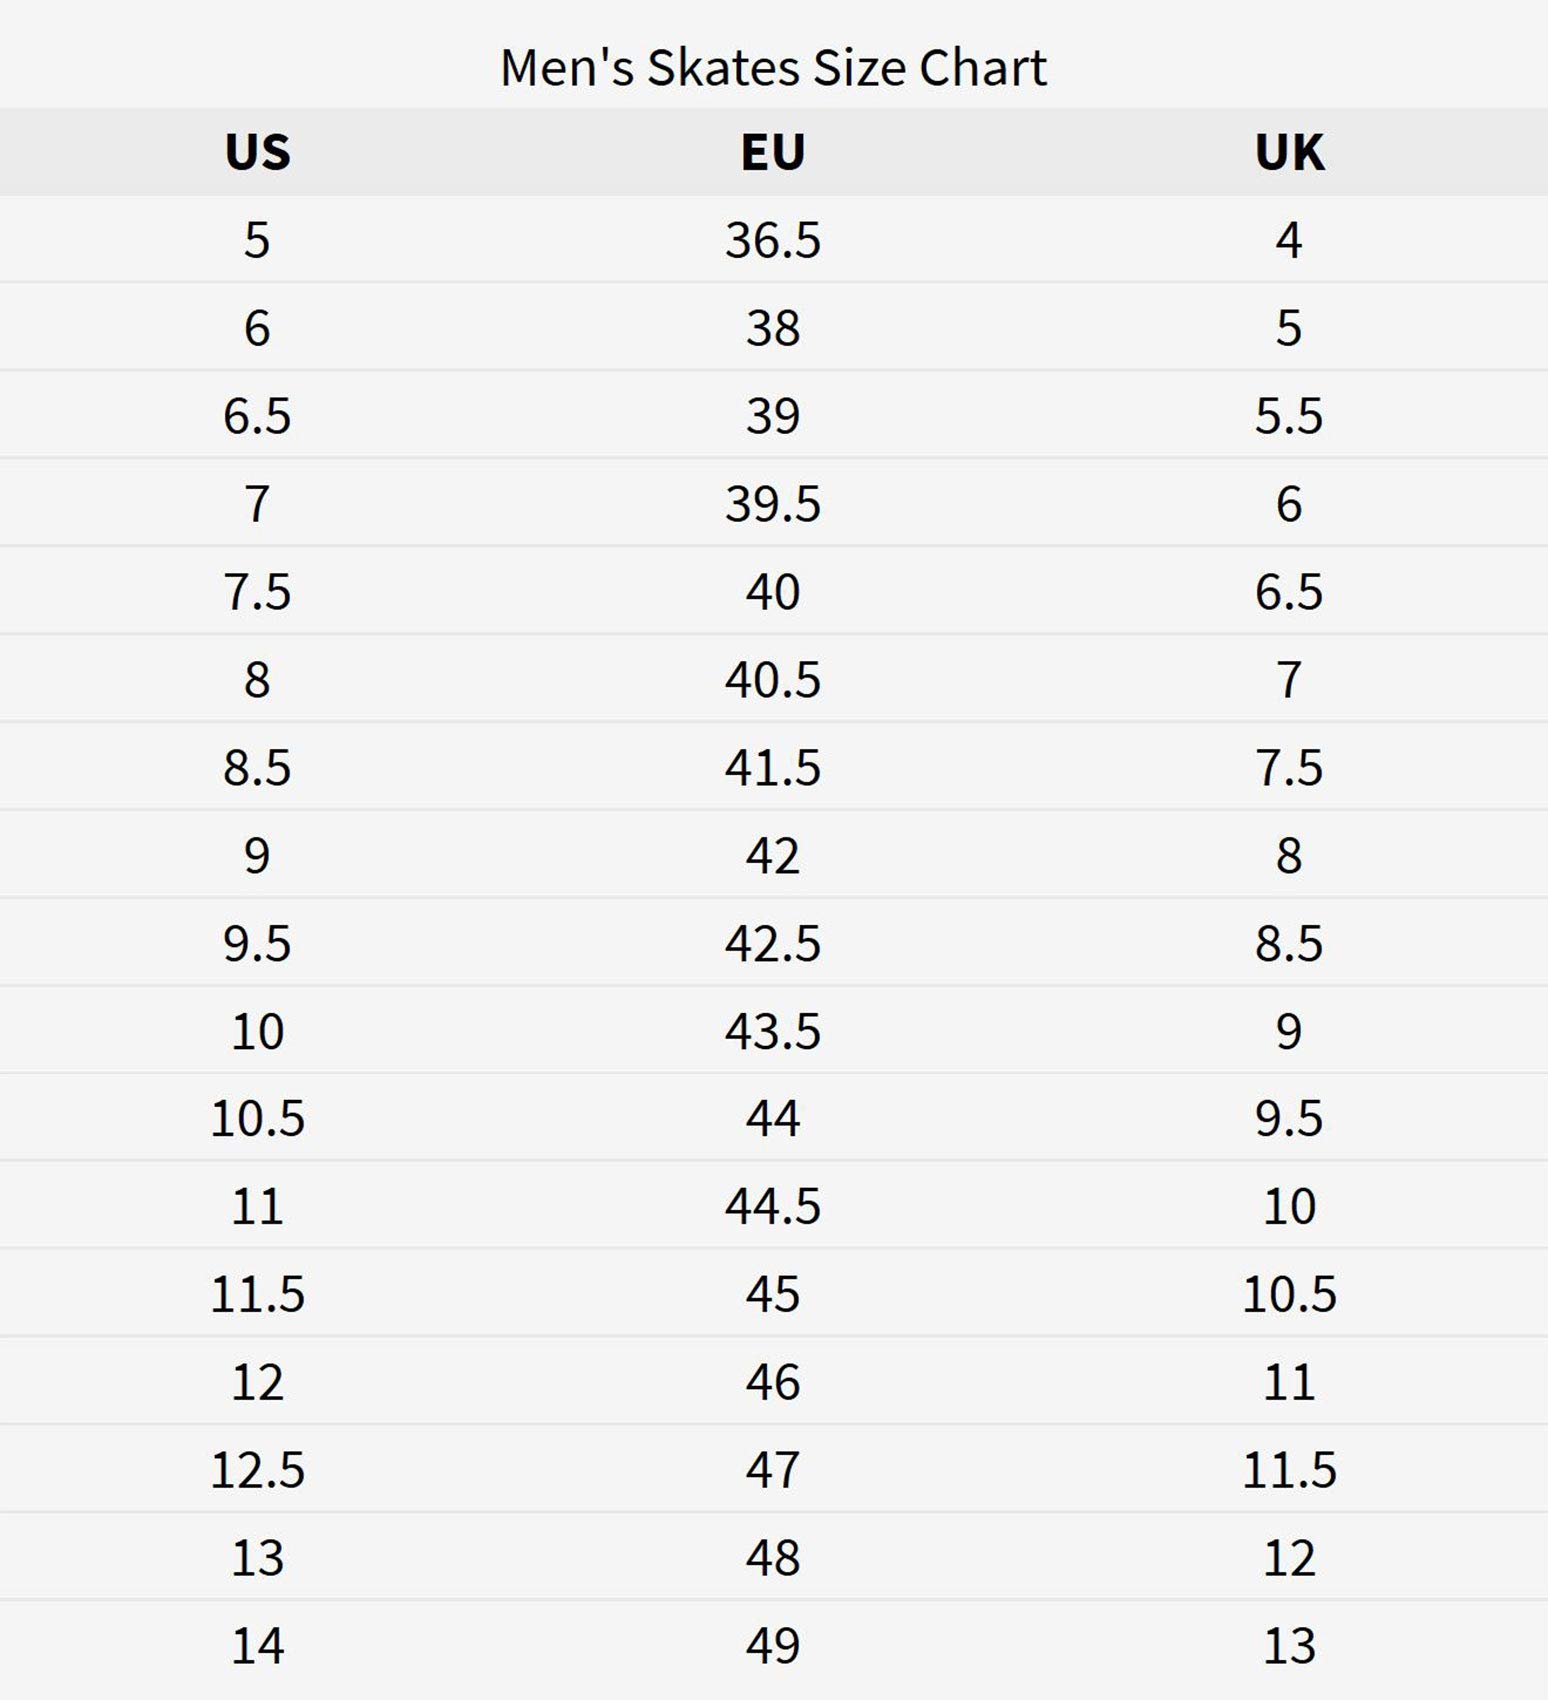Click UK size 10.5 cell
This screenshot has width=1548, height=1700.
[x=1289, y=1294]
